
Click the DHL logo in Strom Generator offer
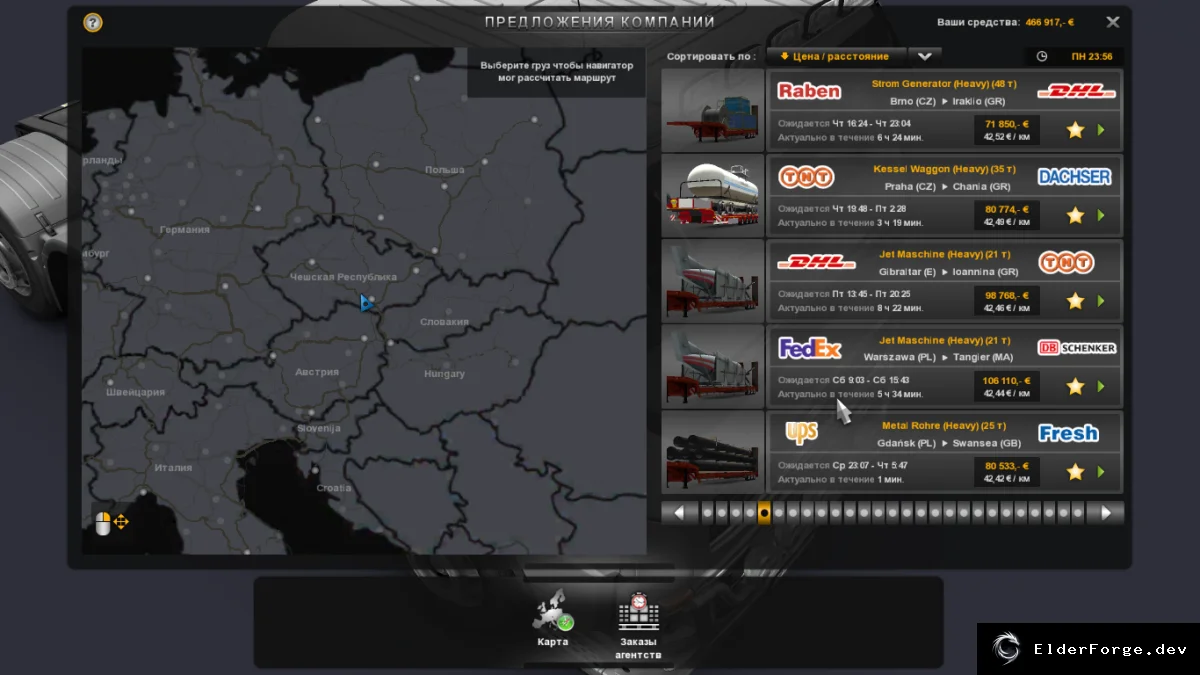1076,91
